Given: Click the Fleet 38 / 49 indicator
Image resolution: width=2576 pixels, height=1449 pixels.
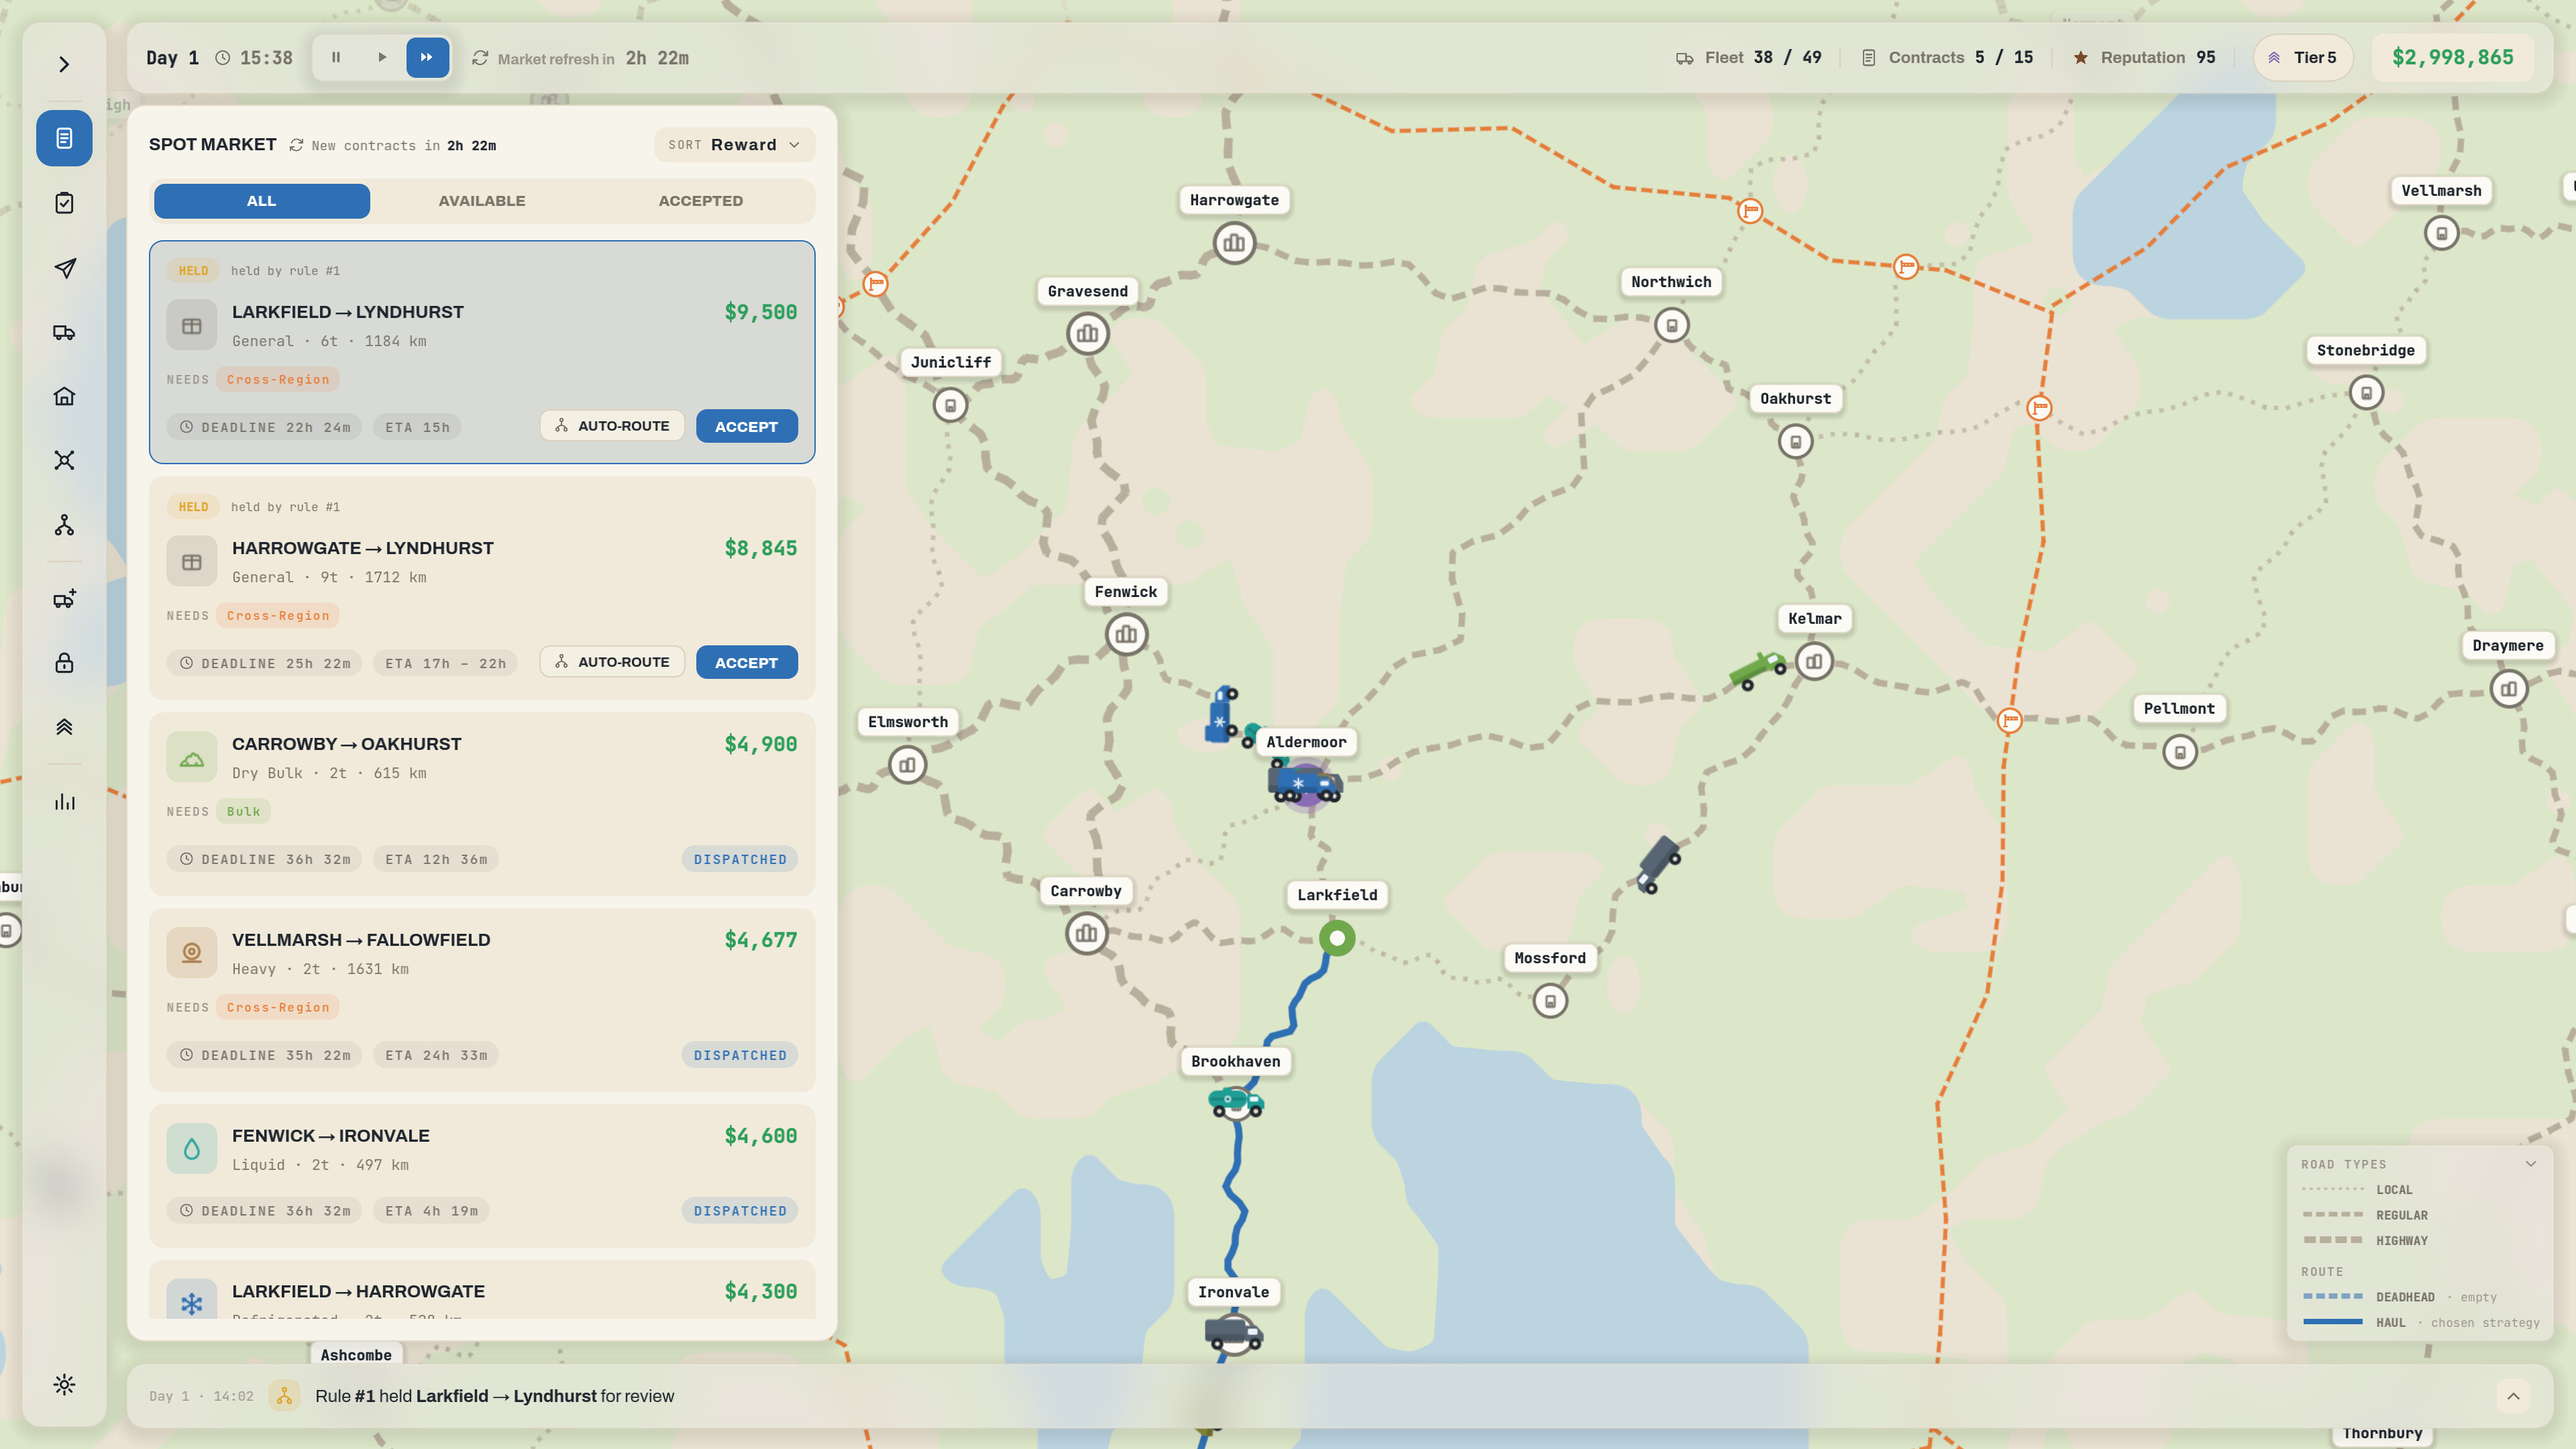Looking at the screenshot, I should click(x=1748, y=58).
